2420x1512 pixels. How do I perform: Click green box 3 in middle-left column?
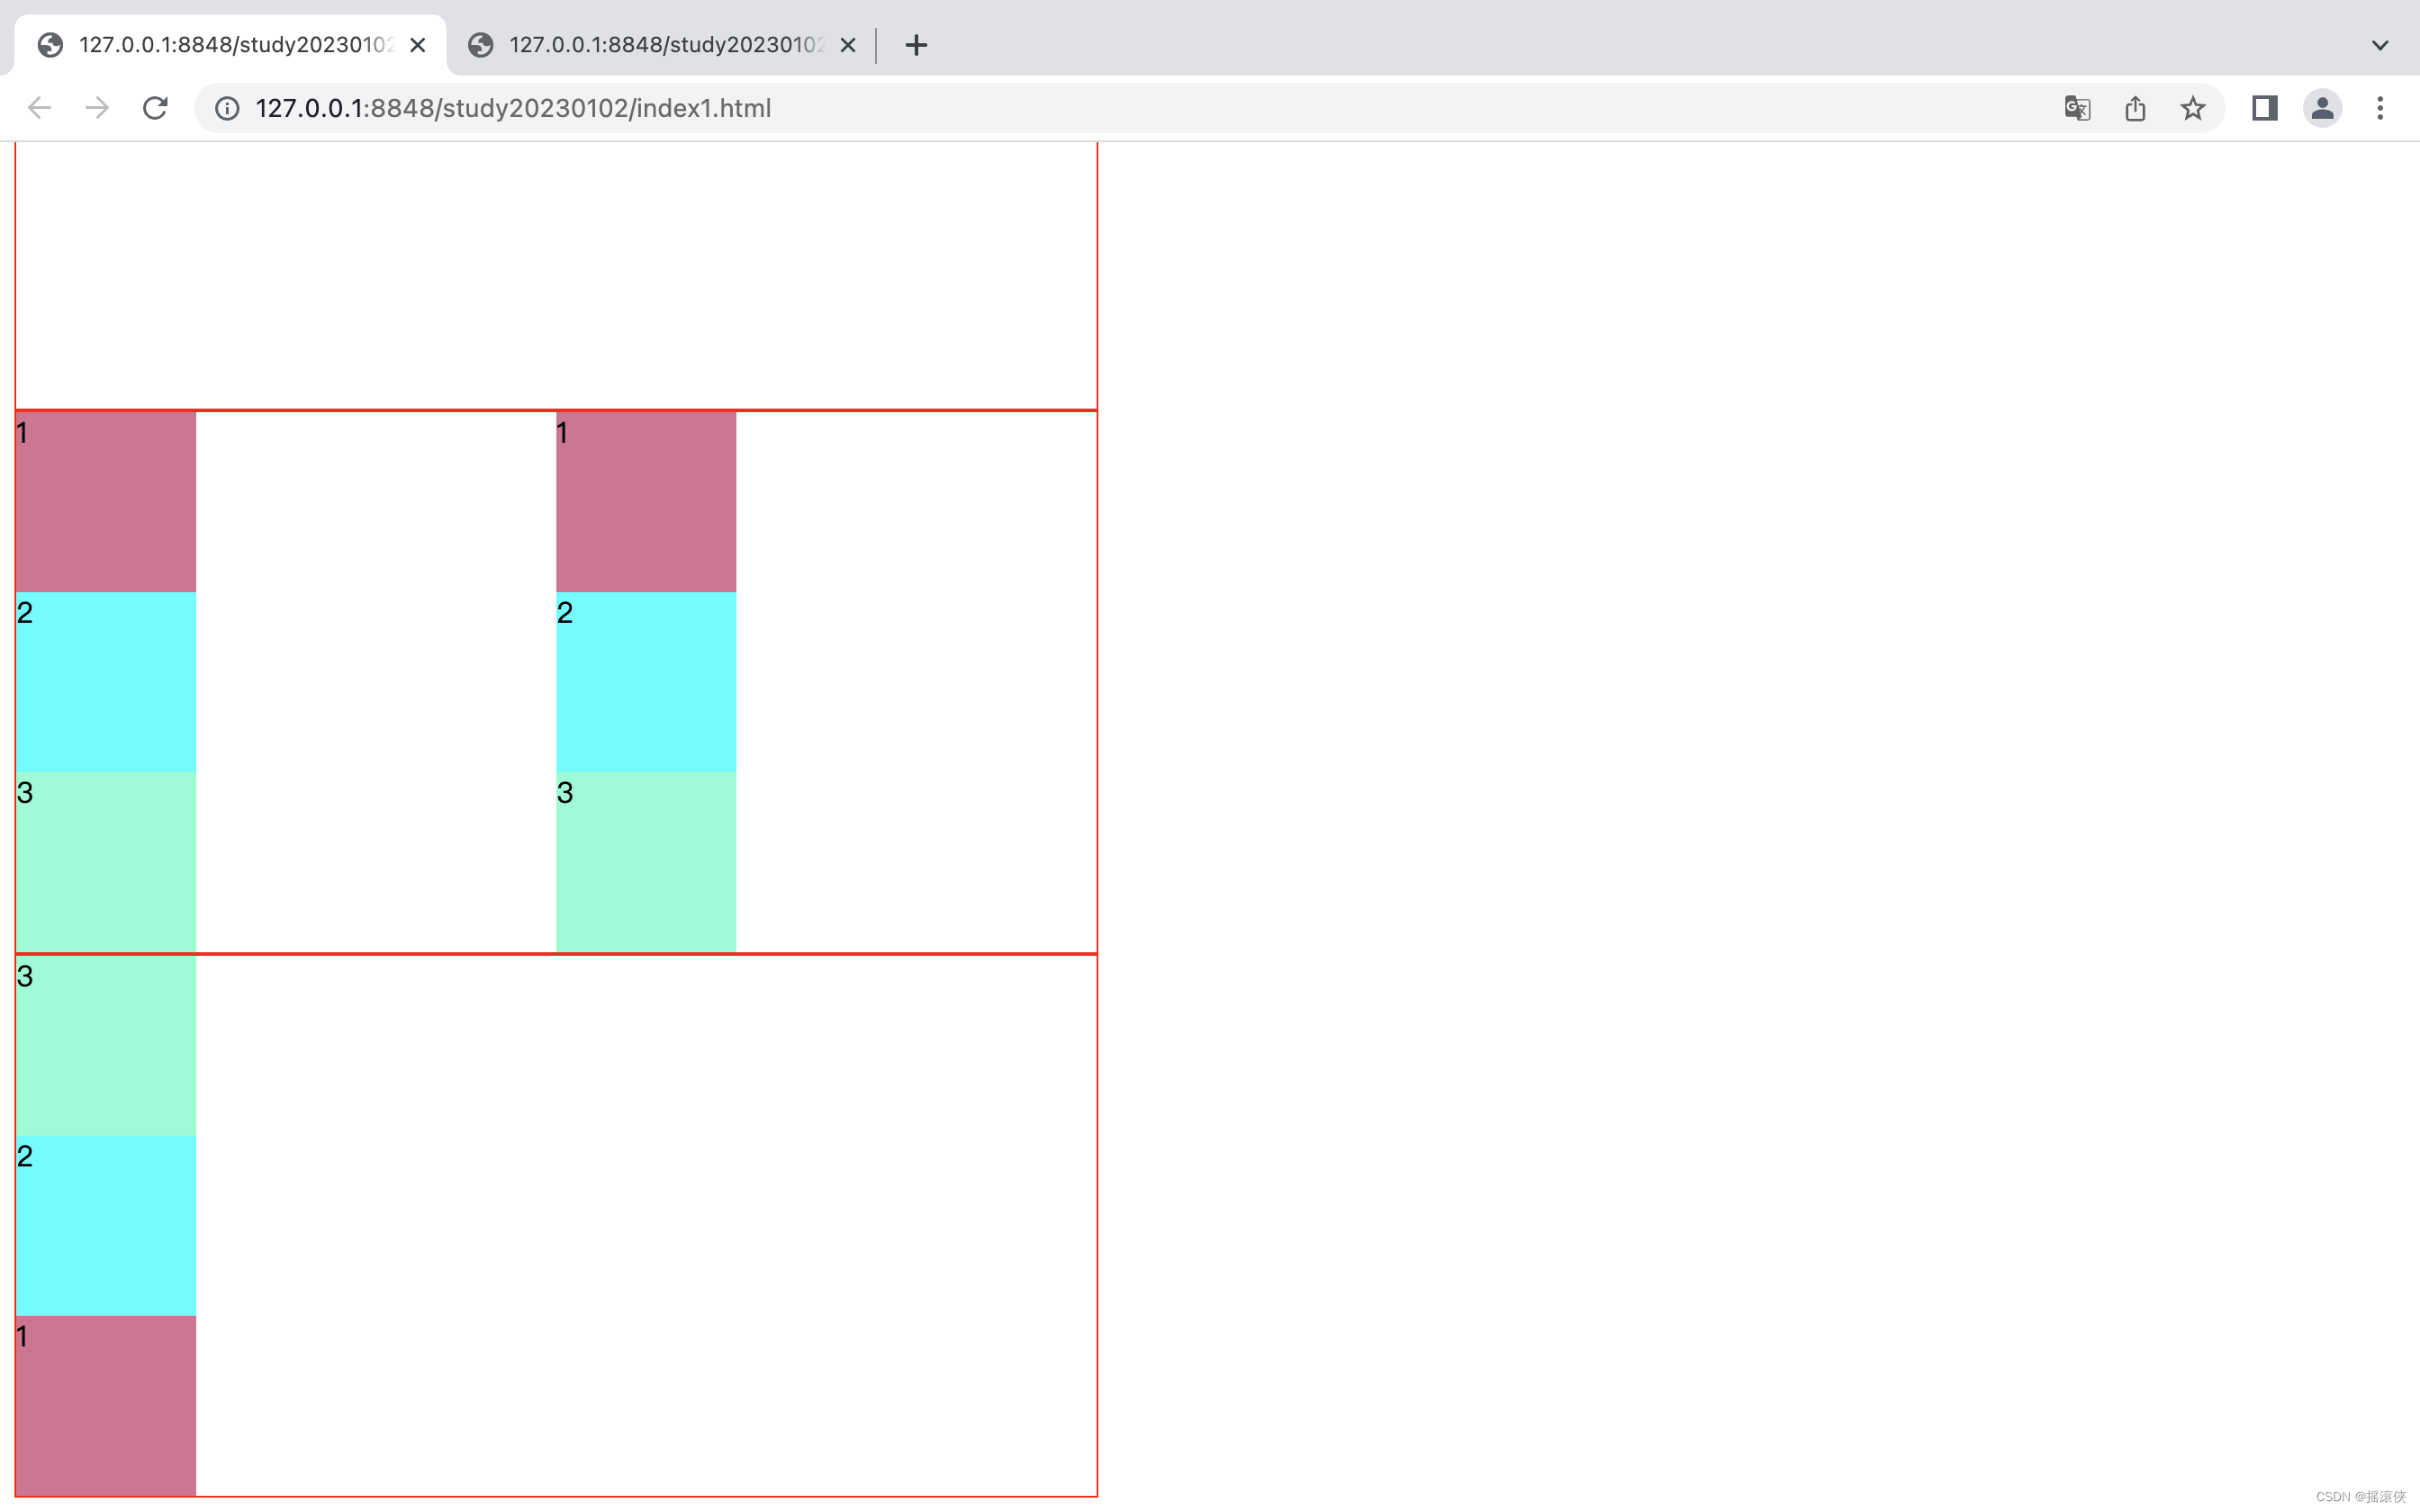coord(106,862)
